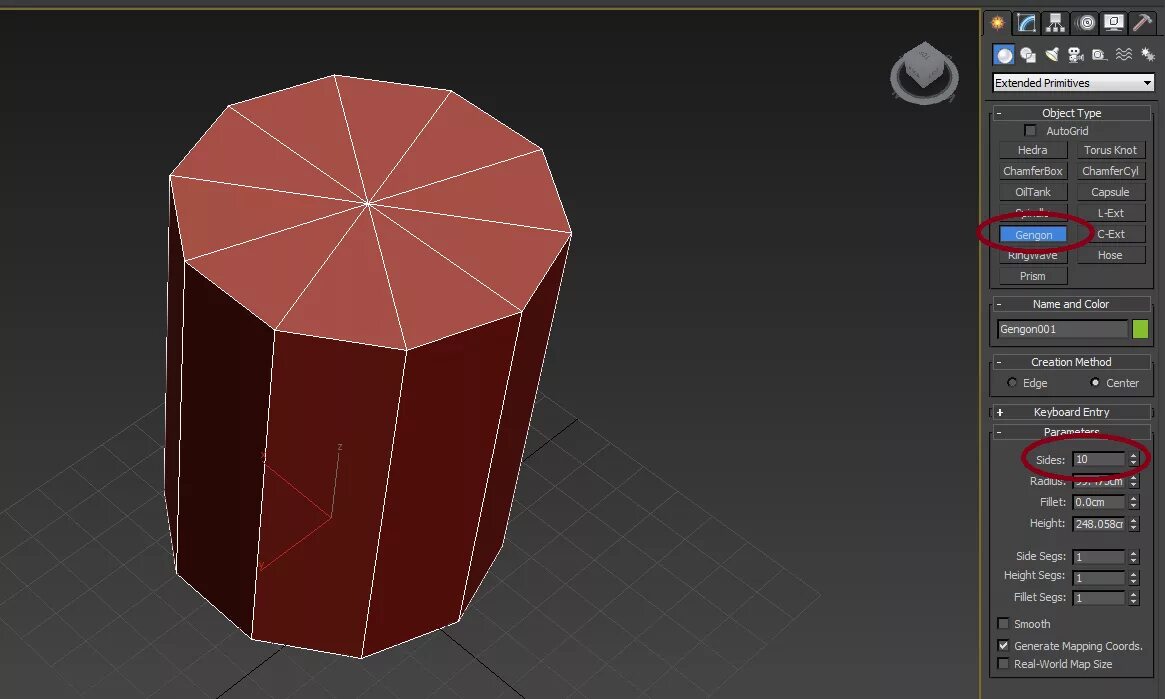Uncheck Generate Mapping Coords
Image resolution: width=1165 pixels, height=699 pixels.
(x=1004, y=645)
